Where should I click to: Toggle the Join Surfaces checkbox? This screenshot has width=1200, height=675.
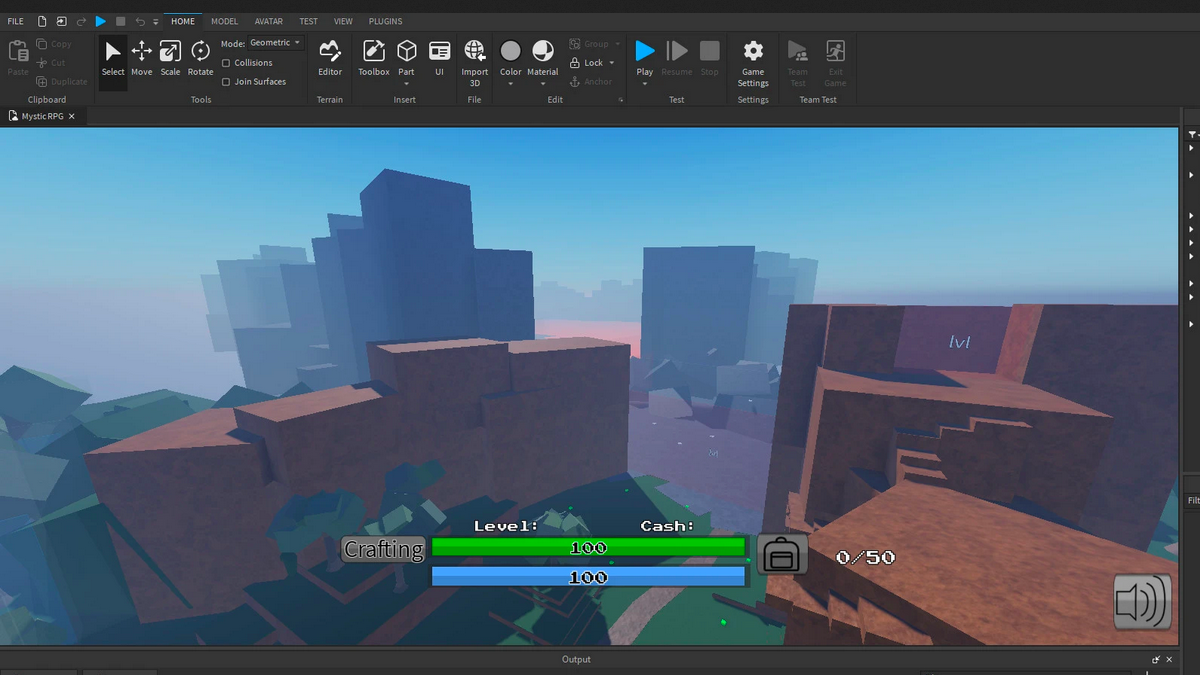[226, 82]
